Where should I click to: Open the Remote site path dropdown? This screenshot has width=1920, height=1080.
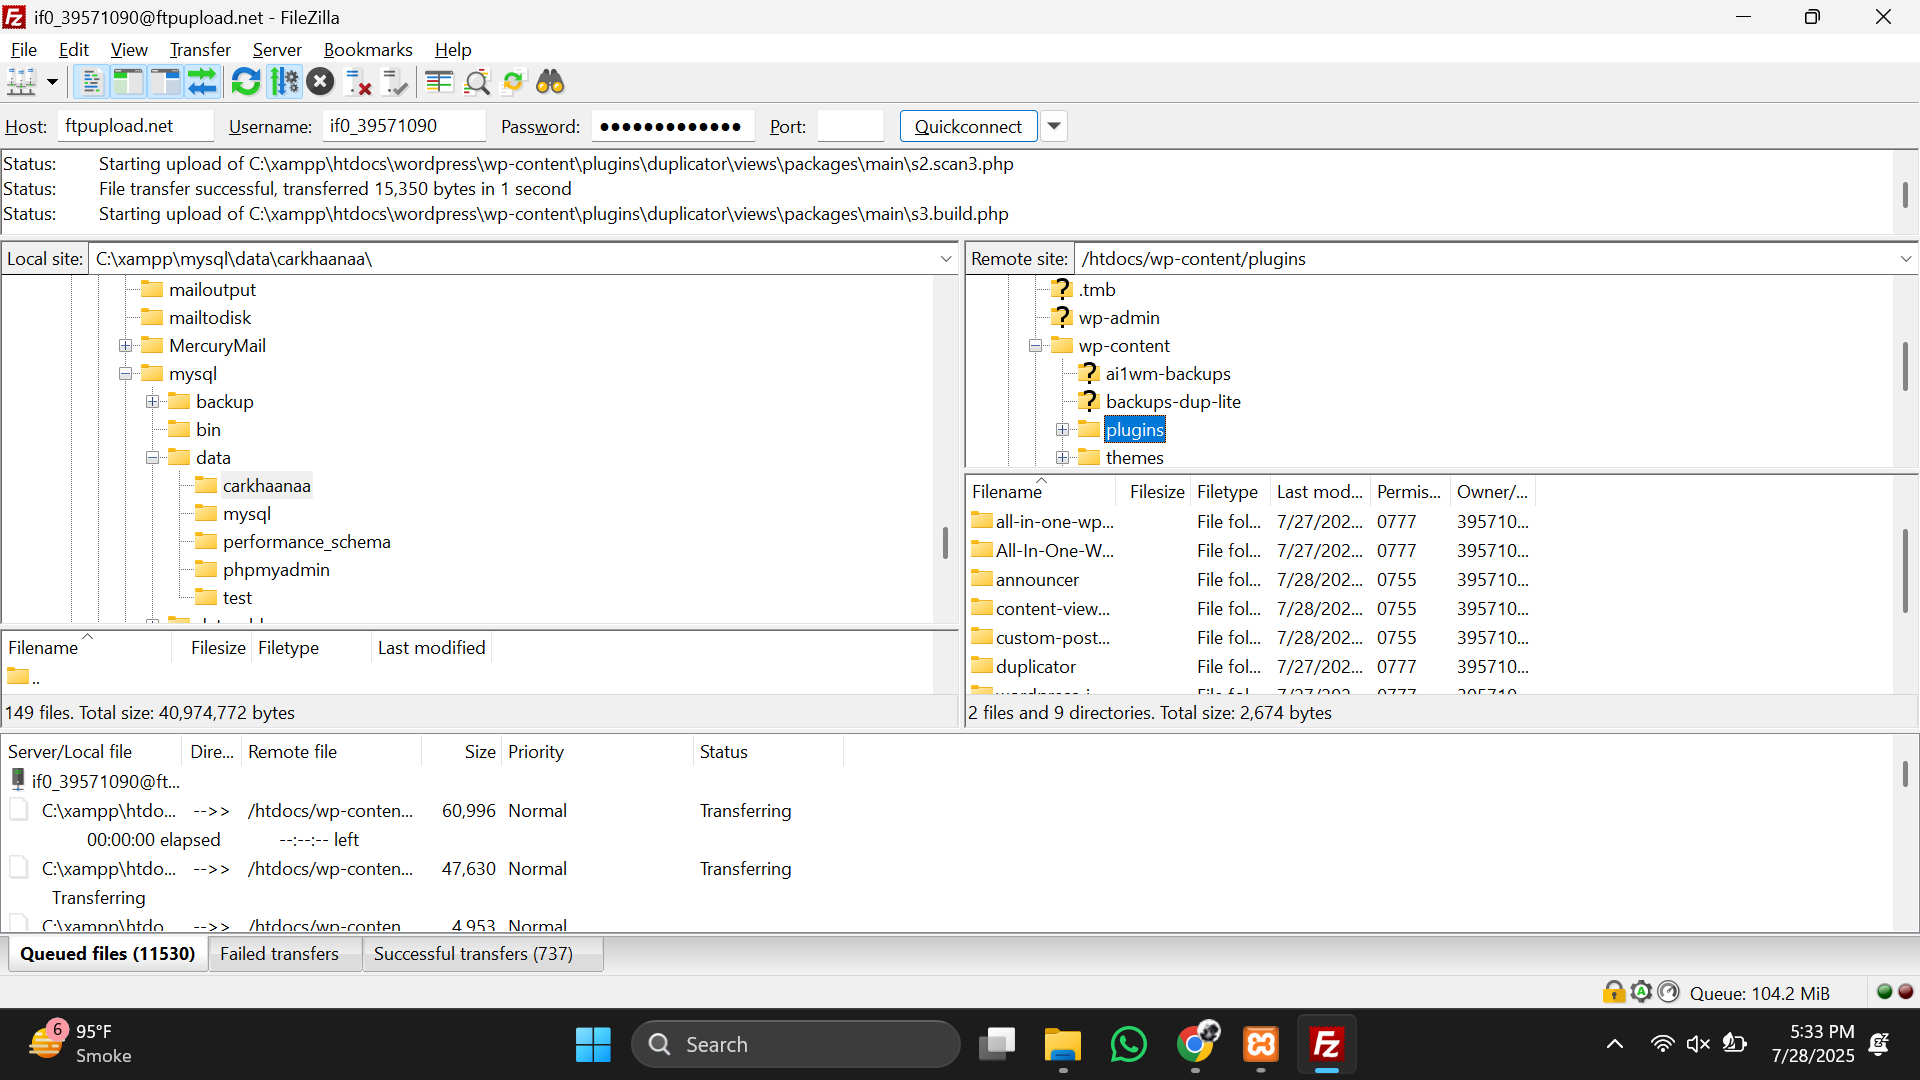(1906, 259)
